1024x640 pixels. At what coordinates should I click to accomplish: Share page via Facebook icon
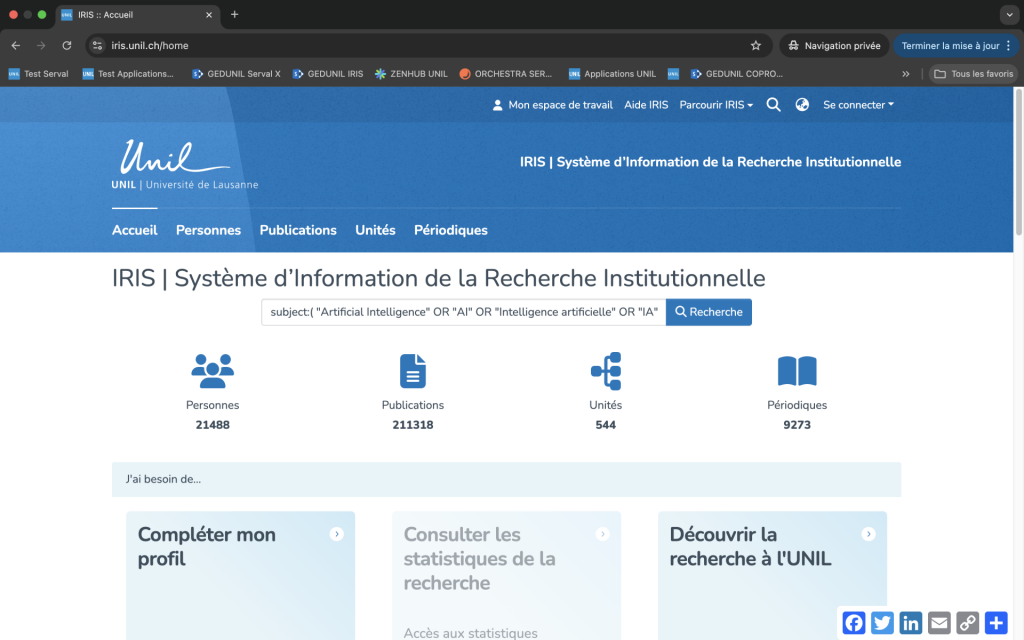point(854,623)
